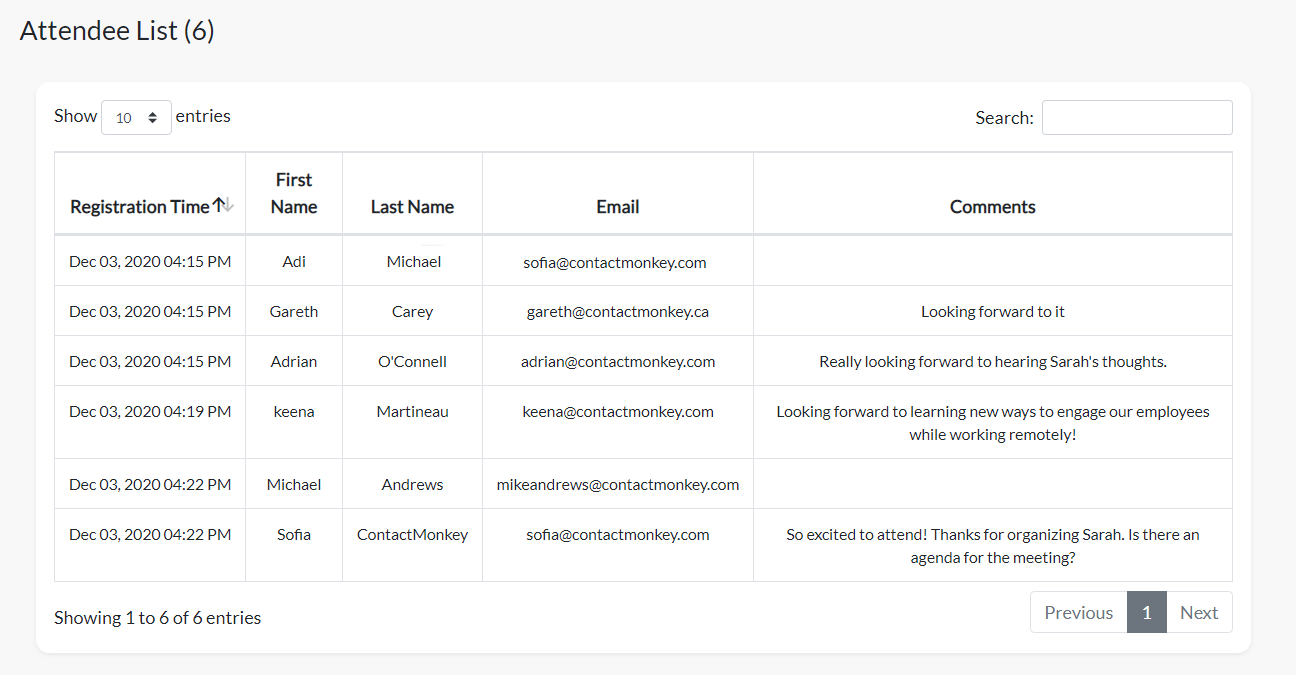Select first name cell Adrian
Image resolution: width=1296 pixels, height=675 pixels.
click(x=294, y=361)
